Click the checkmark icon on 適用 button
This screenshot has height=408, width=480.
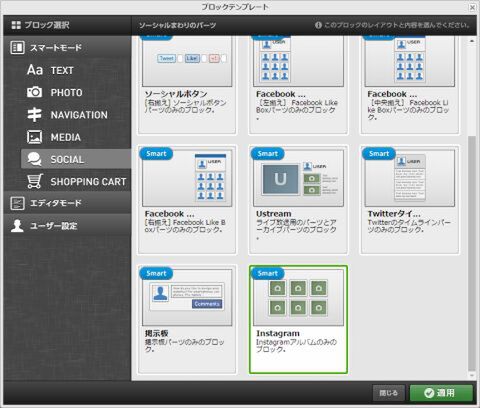(x=429, y=393)
